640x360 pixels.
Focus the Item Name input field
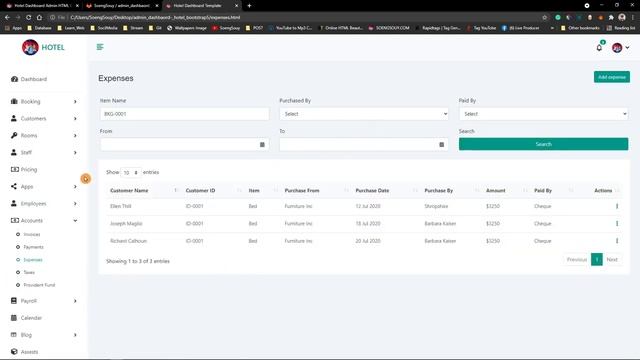[184, 114]
